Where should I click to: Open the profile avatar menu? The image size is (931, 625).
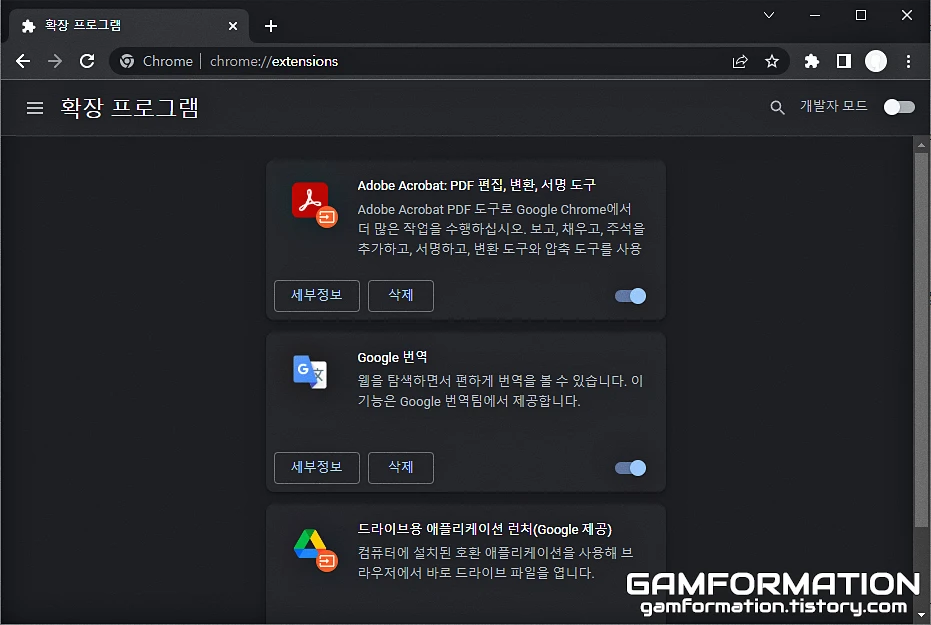click(x=876, y=61)
